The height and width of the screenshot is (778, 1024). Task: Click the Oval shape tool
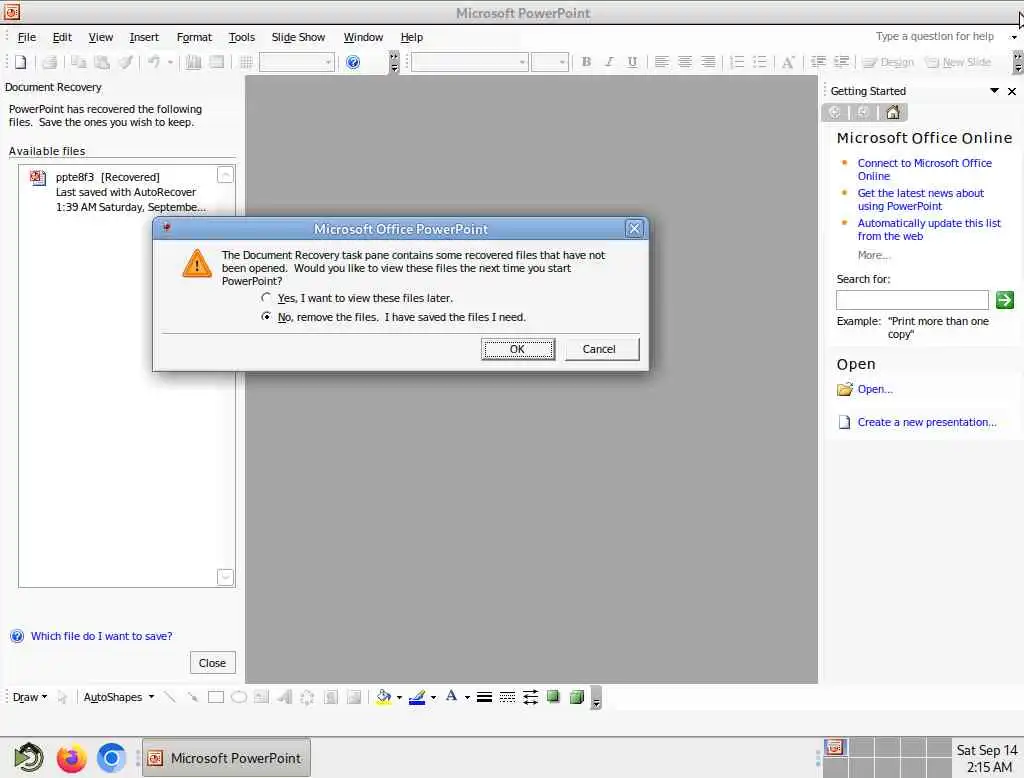point(239,697)
